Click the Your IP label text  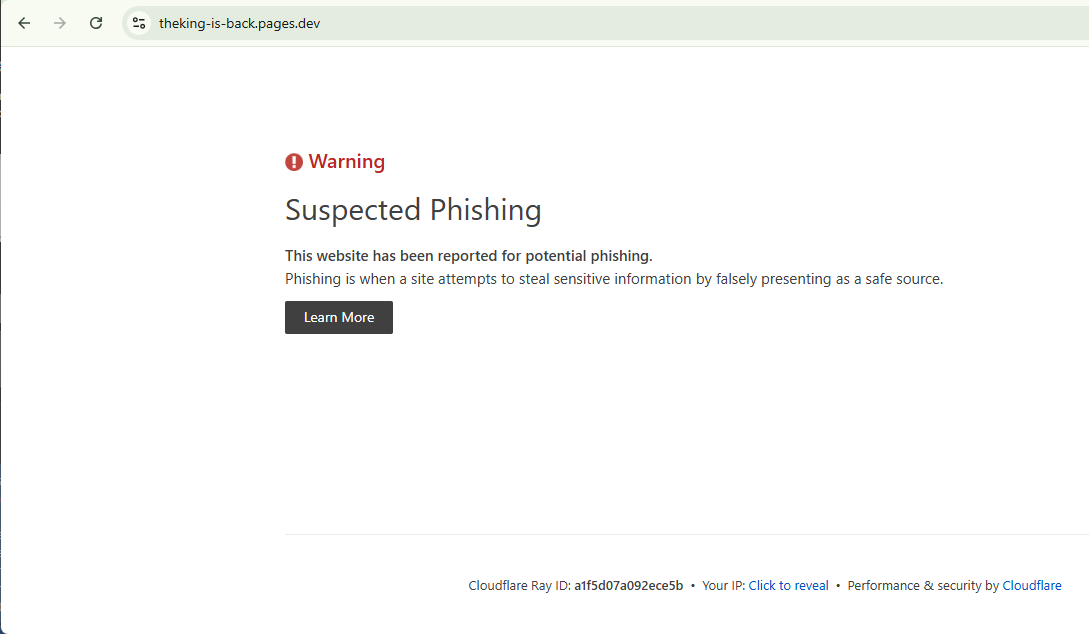click(724, 585)
